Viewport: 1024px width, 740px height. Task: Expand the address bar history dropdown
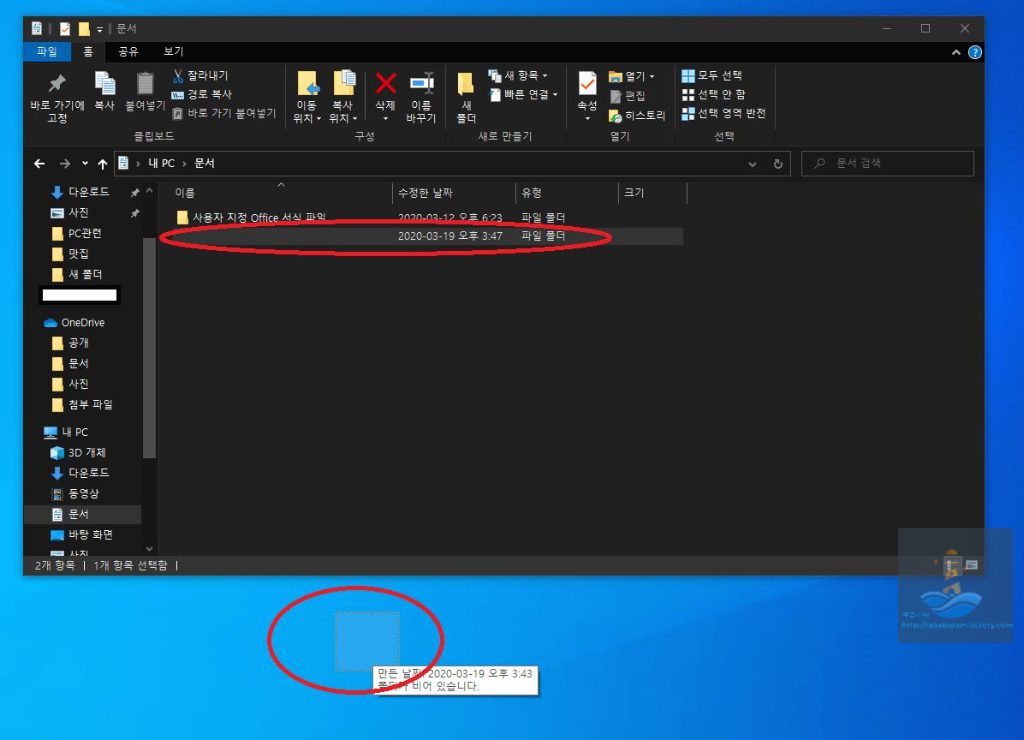[x=752, y=164]
